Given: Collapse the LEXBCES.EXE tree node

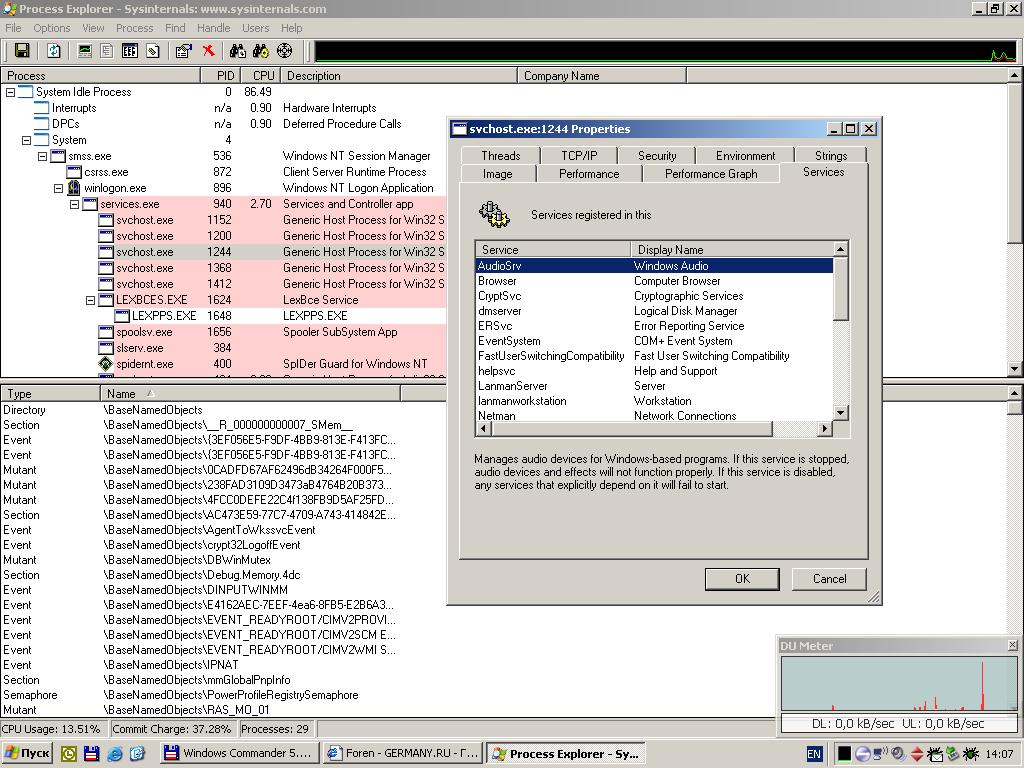Looking at the screenshot, I should [x=90, y=300].
